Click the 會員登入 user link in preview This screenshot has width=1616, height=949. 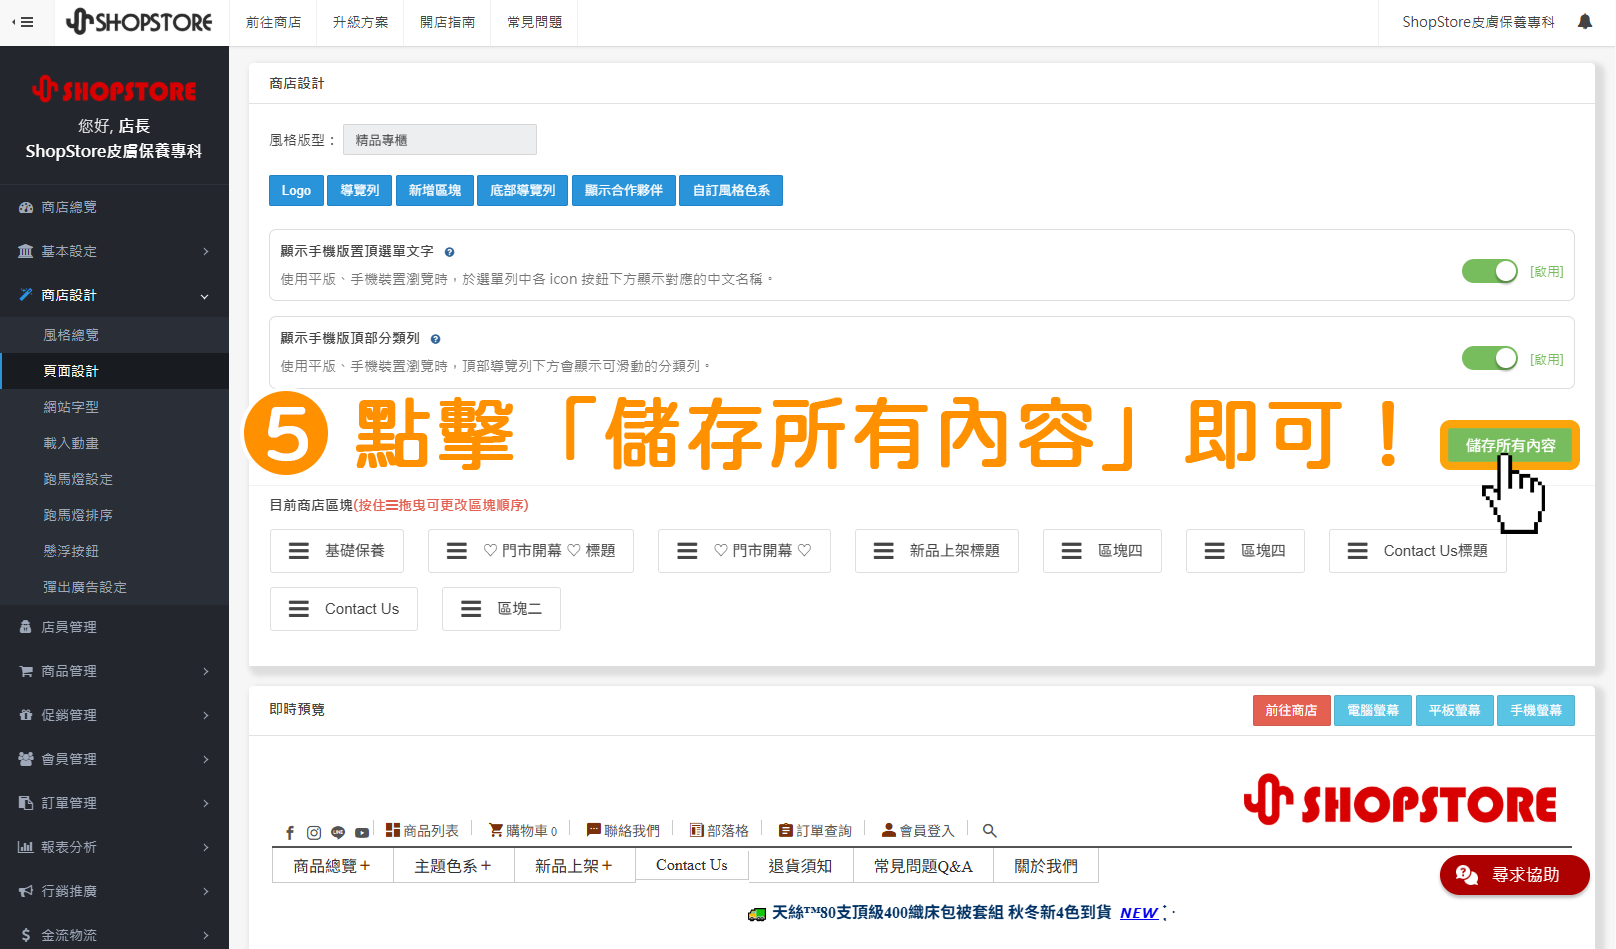point(918,831)
